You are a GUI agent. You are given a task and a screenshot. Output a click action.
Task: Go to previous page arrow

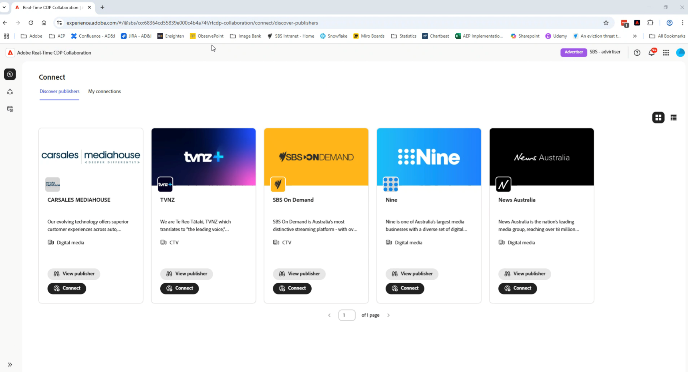pos(329,315)
